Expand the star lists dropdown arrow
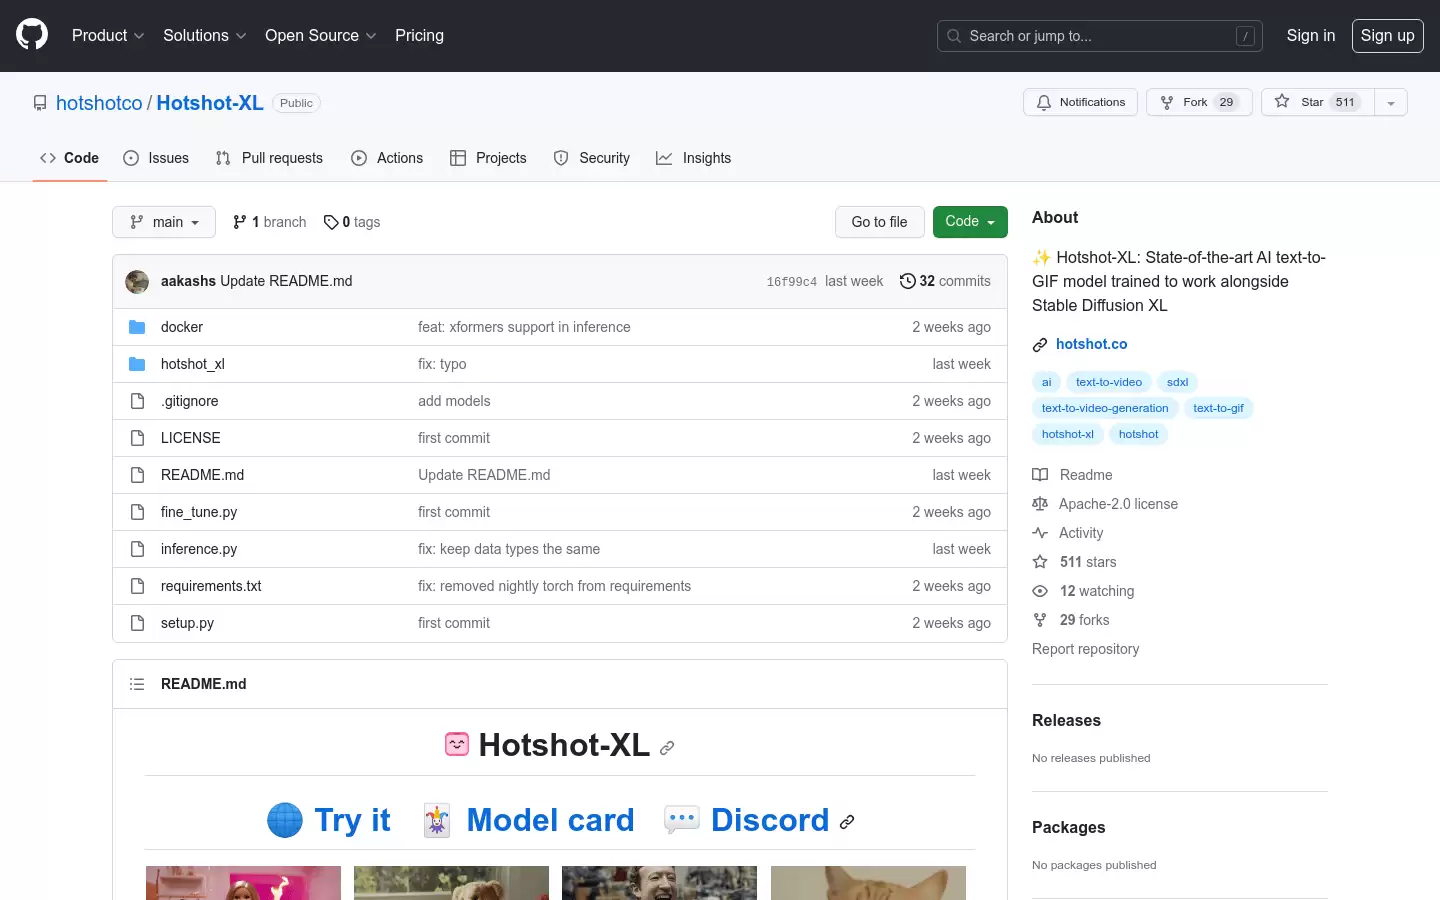1440x900 pixels. click(1391, 102)
